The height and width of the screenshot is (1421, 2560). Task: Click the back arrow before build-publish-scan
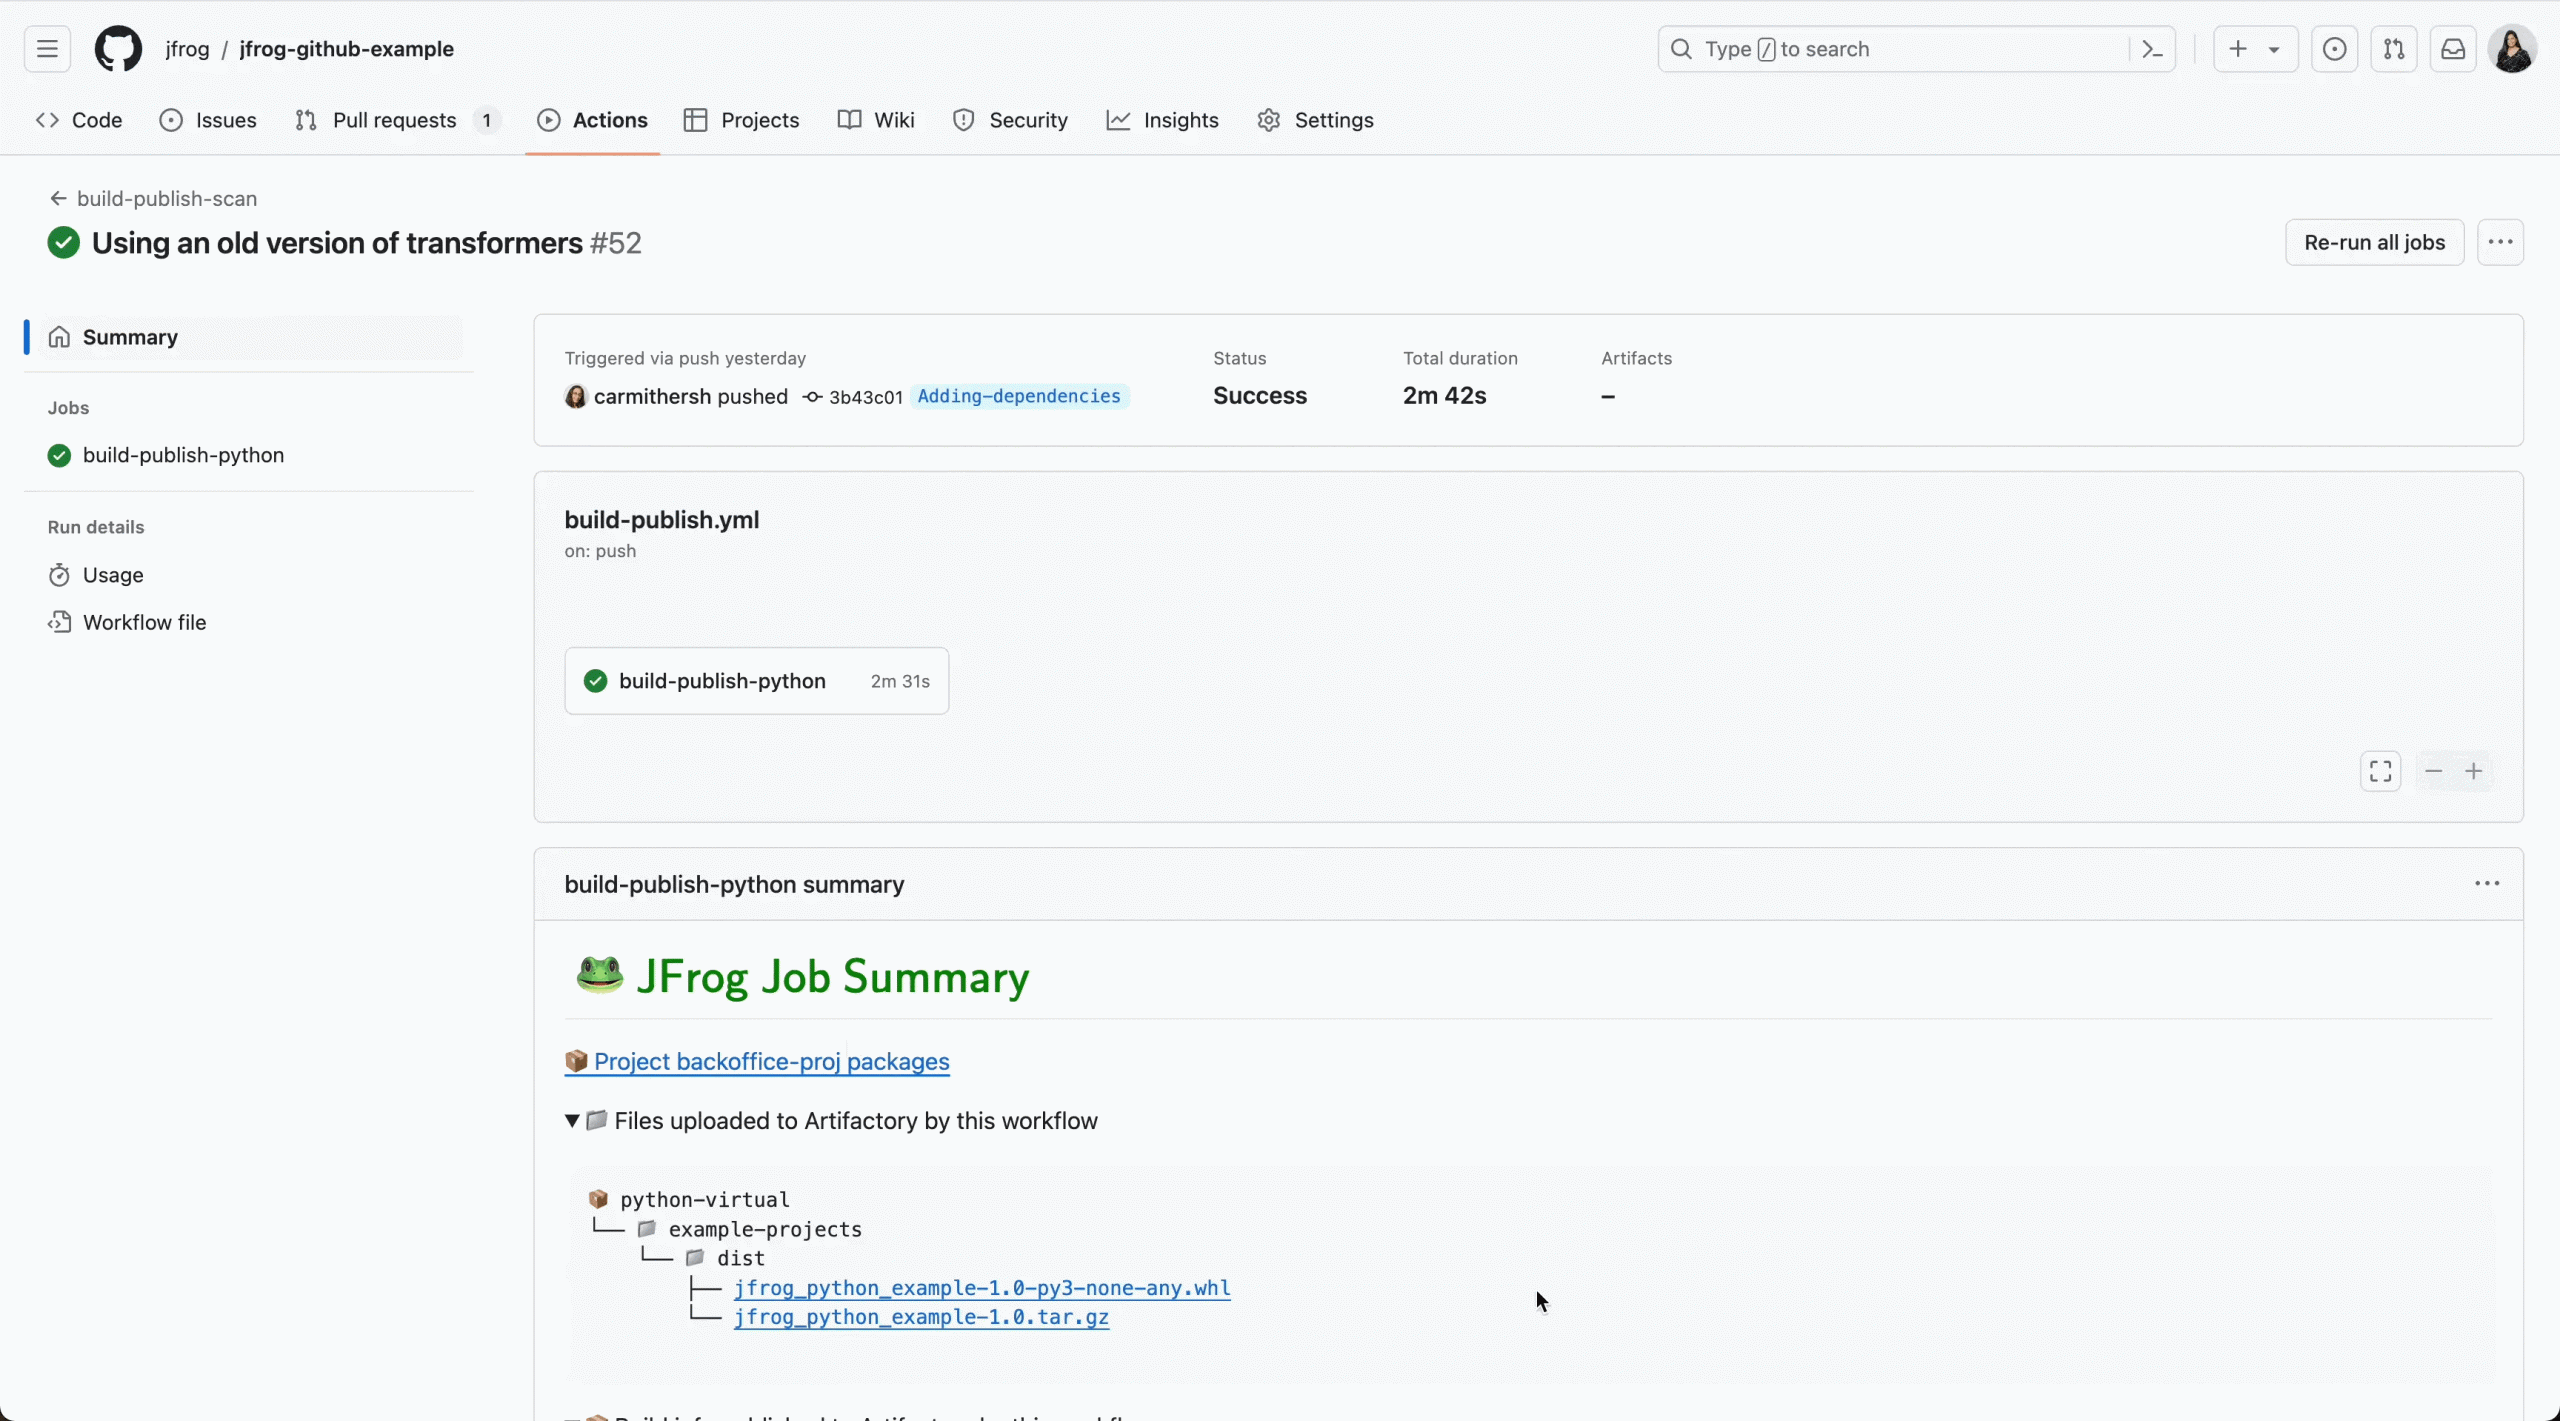click(x=58, y=199)
